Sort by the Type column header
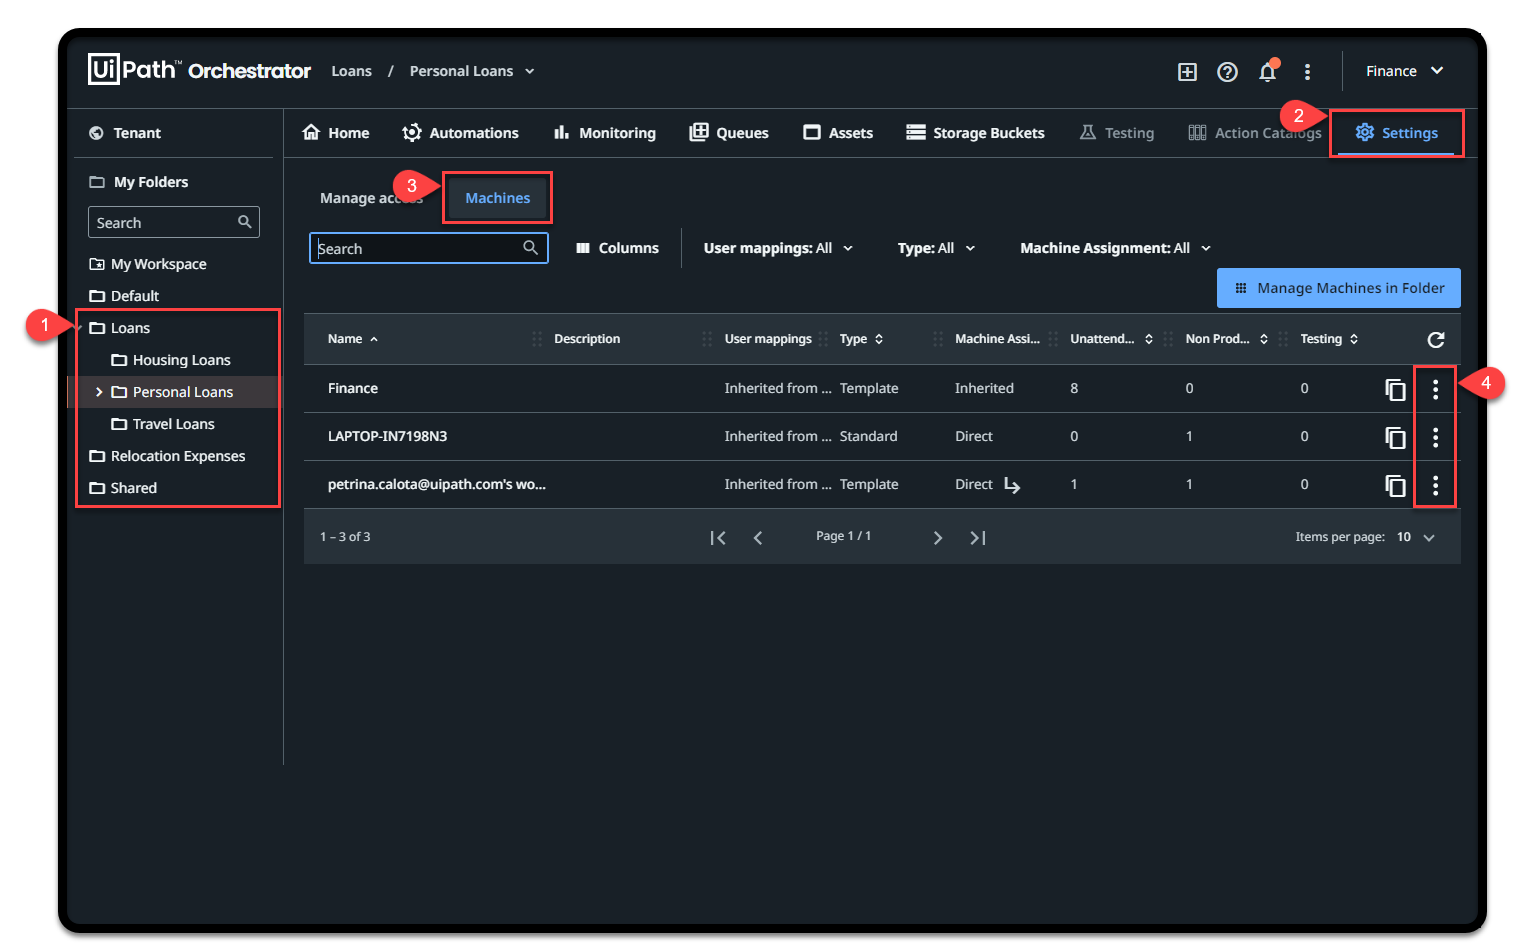The height and width of the screenshot is (952, 1523). pos(861,339)
